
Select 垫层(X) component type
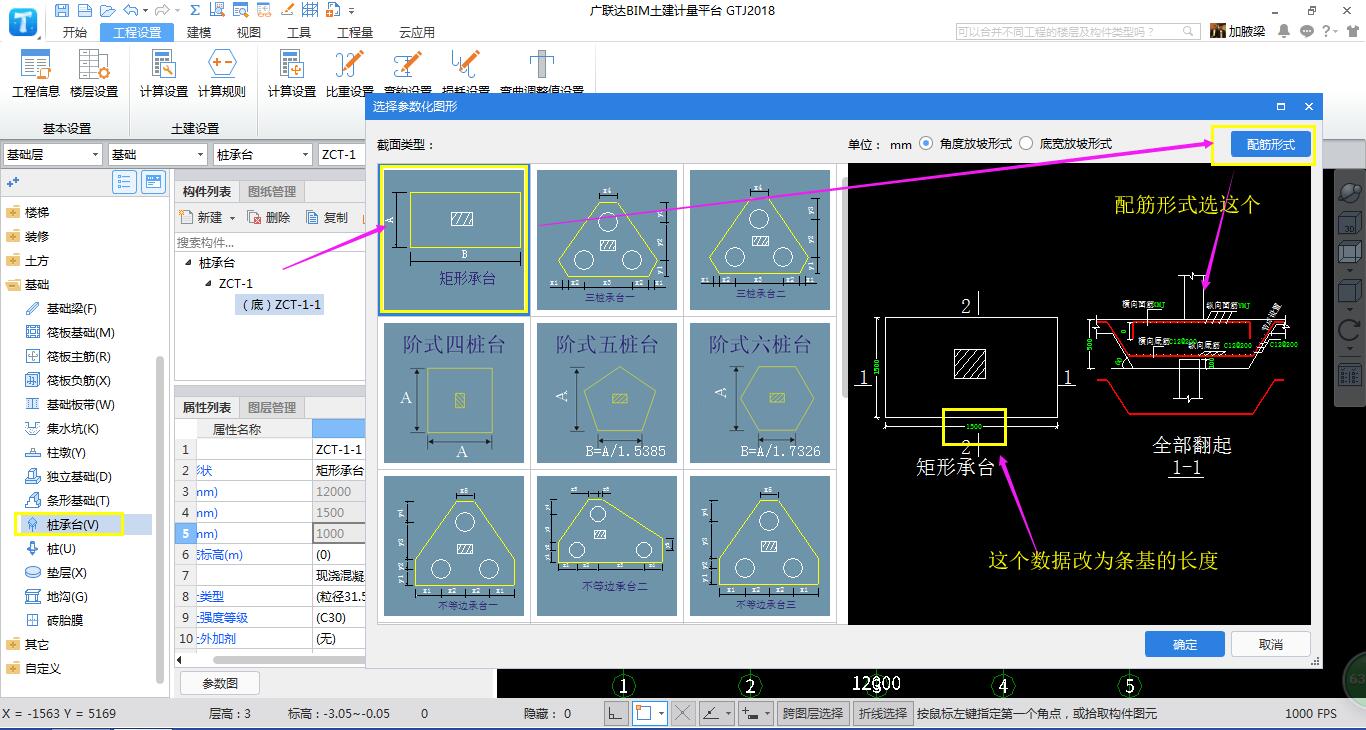[67, 573]
